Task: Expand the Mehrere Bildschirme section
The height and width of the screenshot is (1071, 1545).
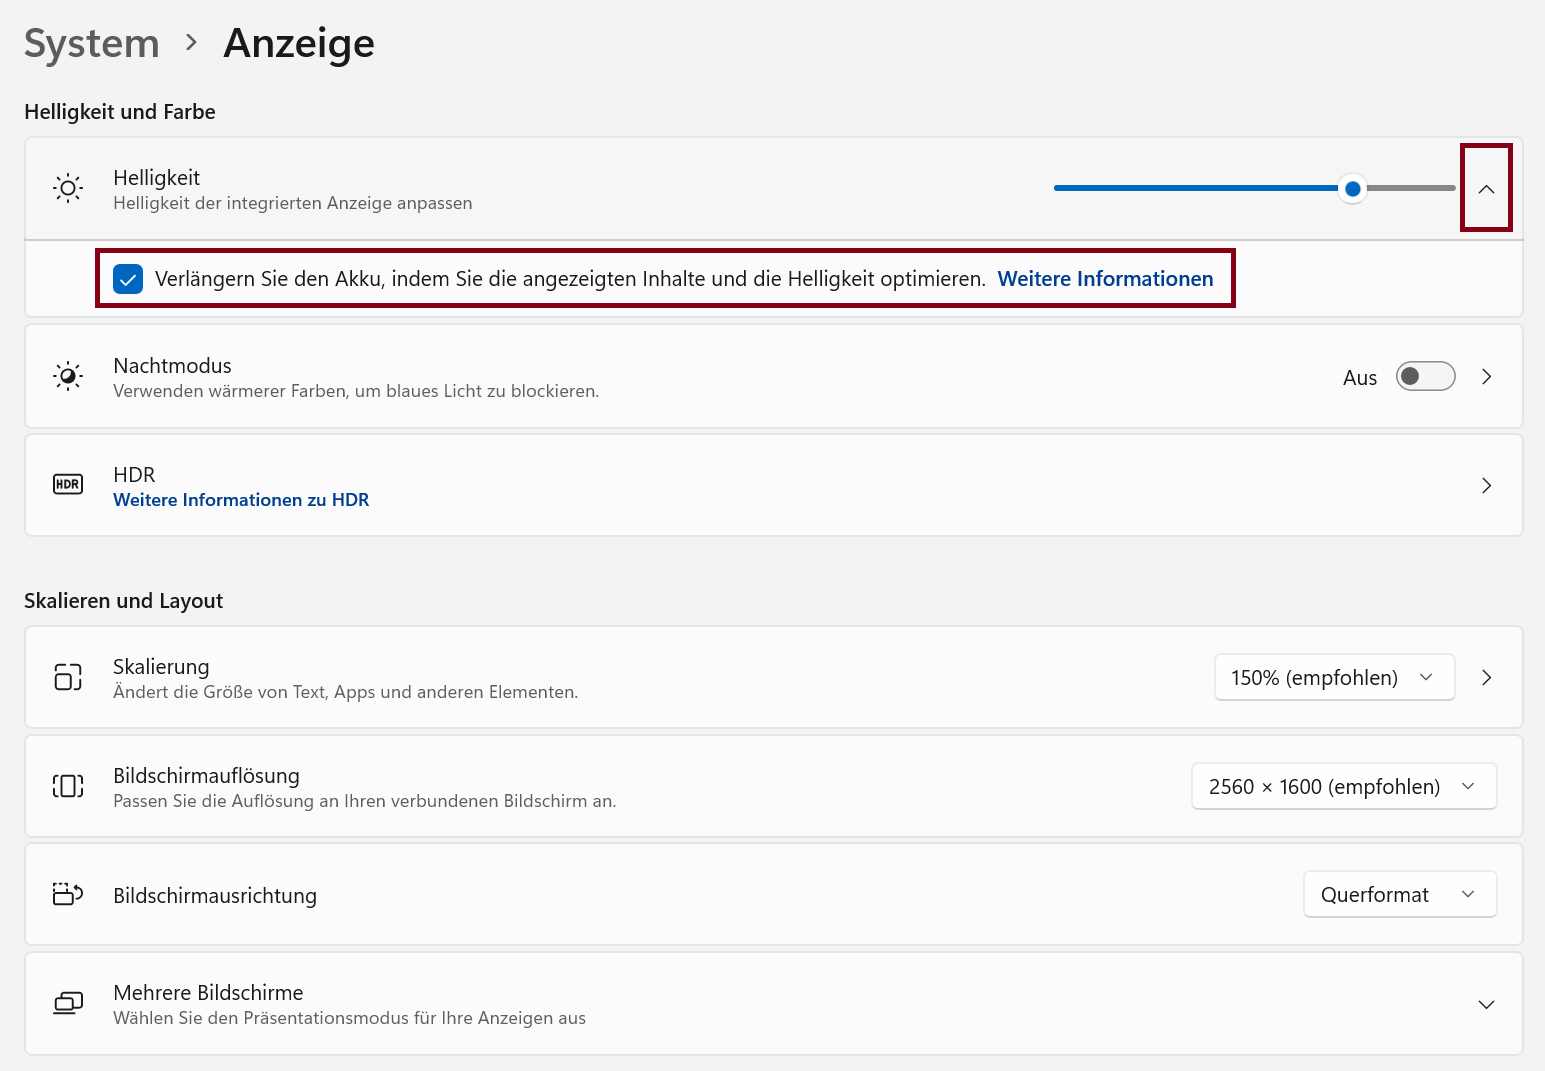Action: (x=1486, y=1004)
